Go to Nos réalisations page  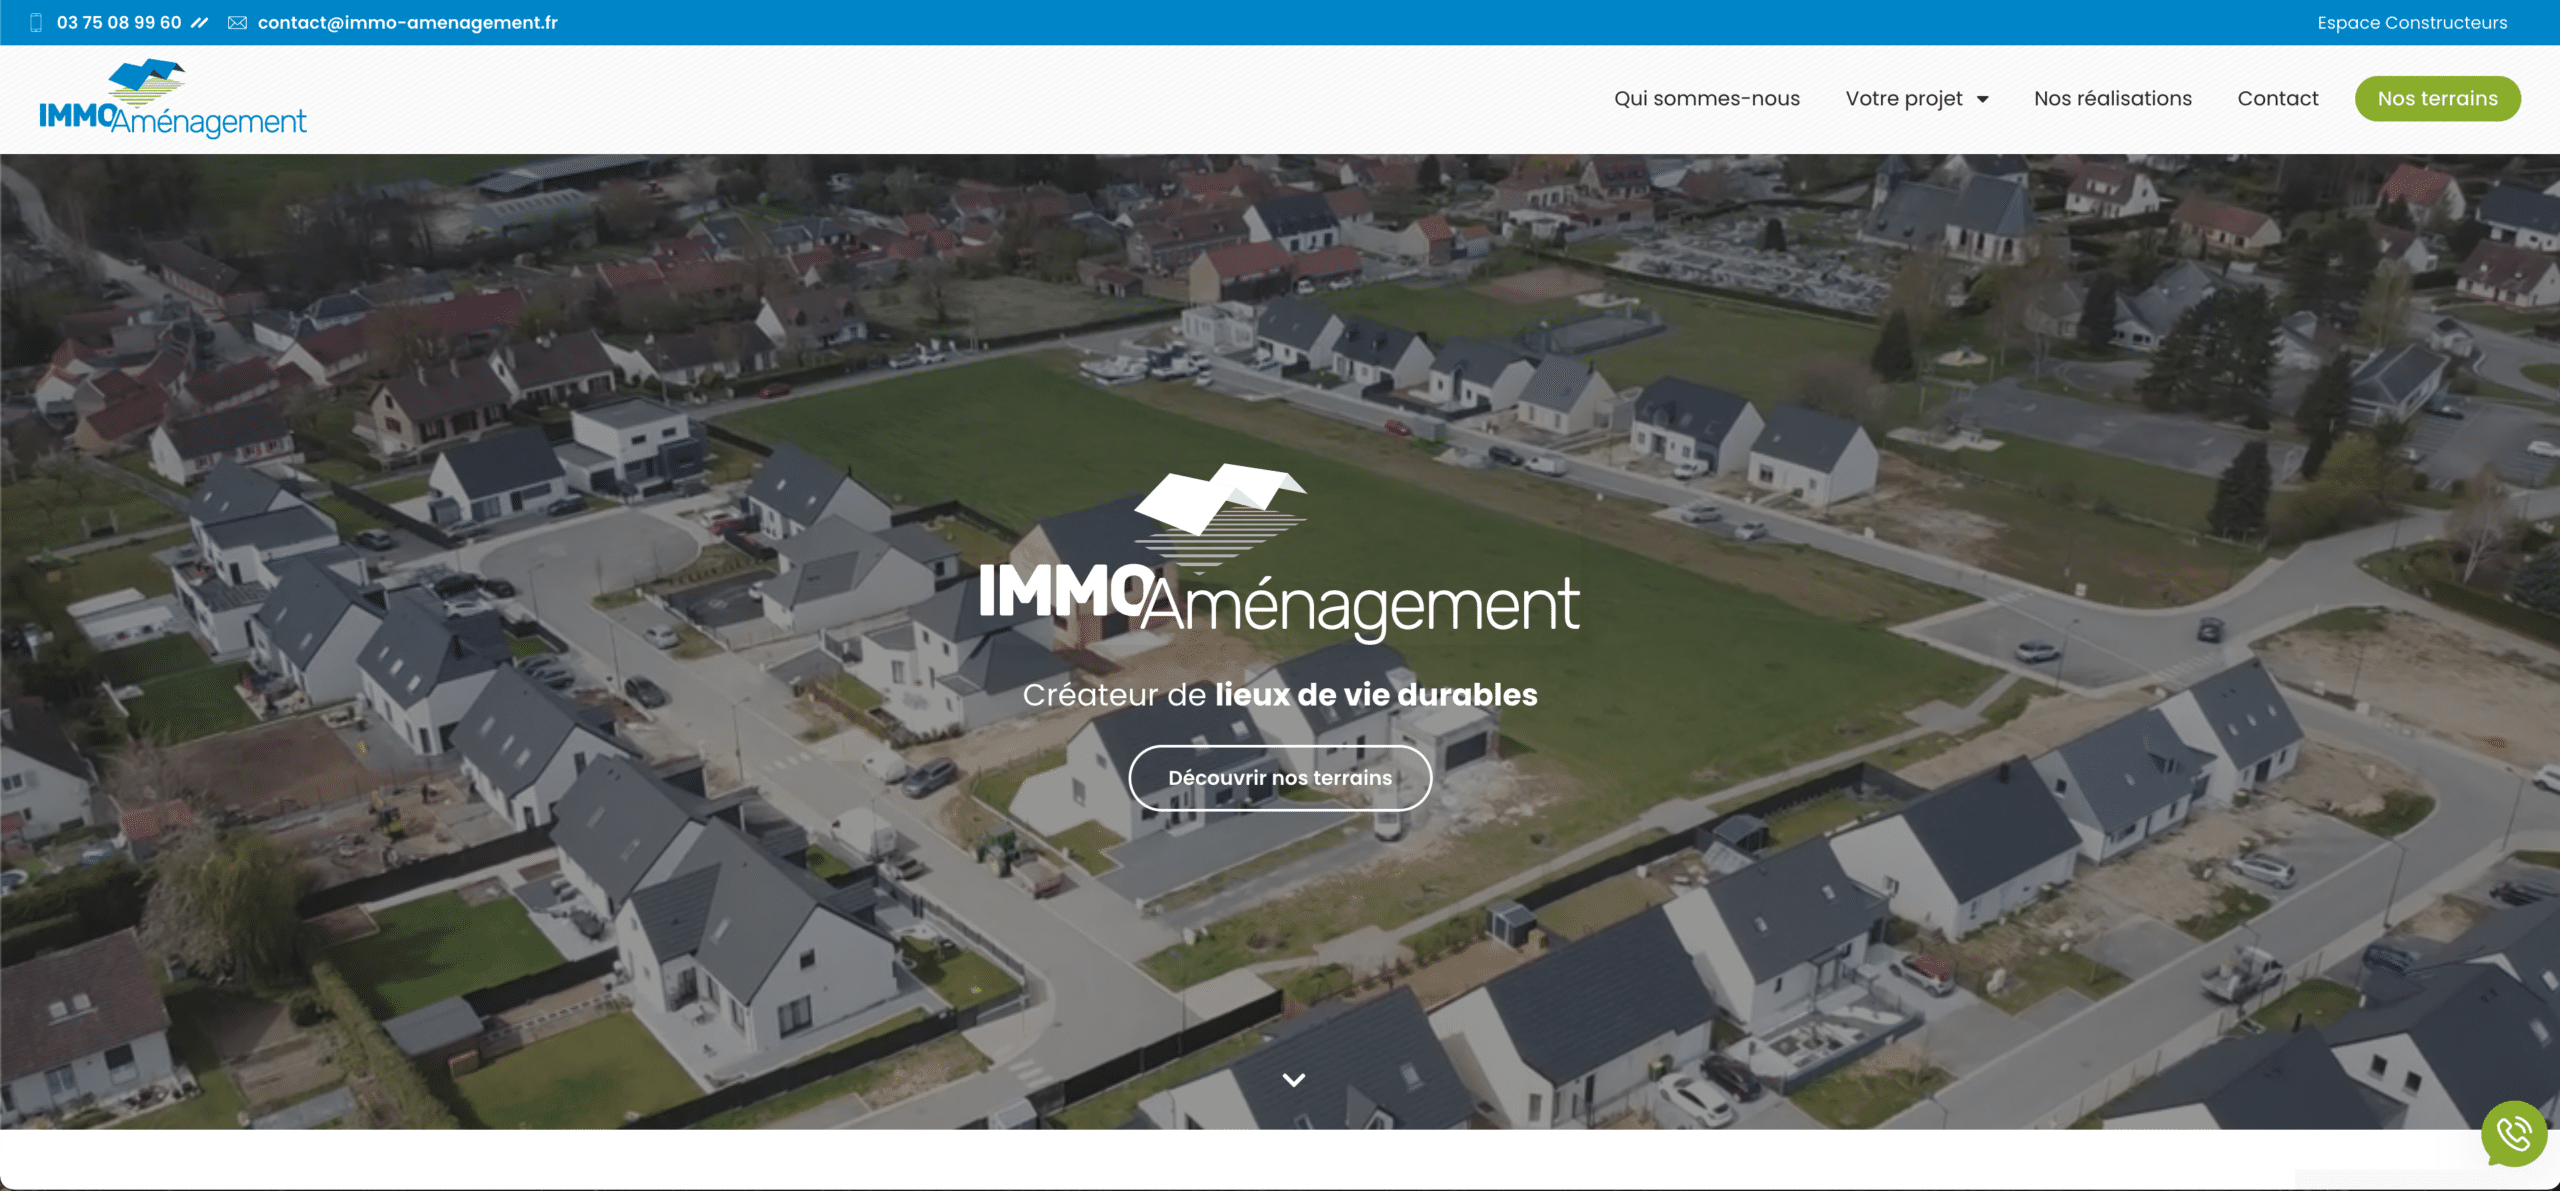point(2112,98)
